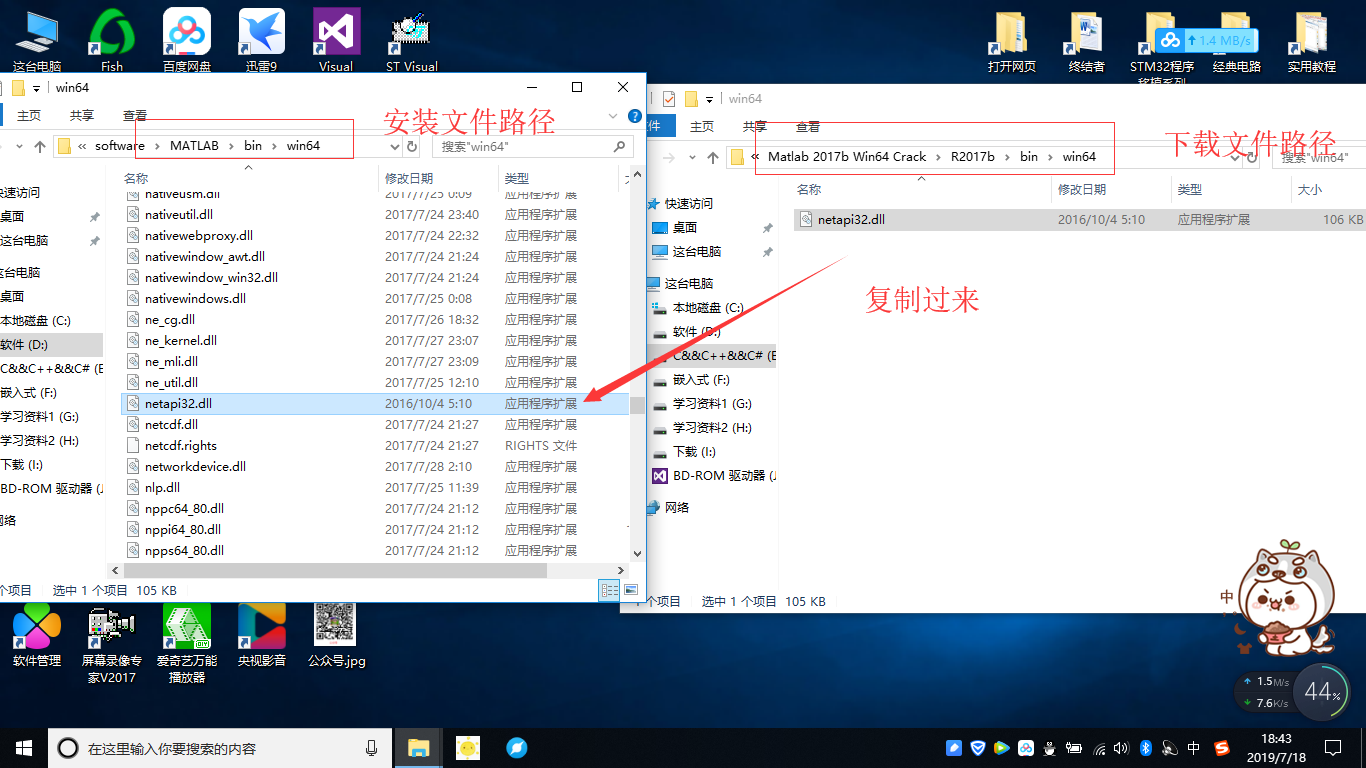Open Xunlei 9 desktop shortcut

tap(262, 40)
